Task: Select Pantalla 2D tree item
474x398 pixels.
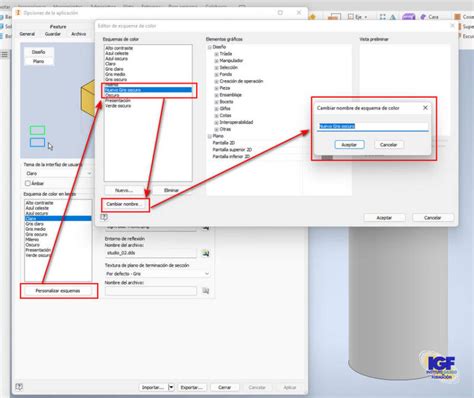Action: 224,143
